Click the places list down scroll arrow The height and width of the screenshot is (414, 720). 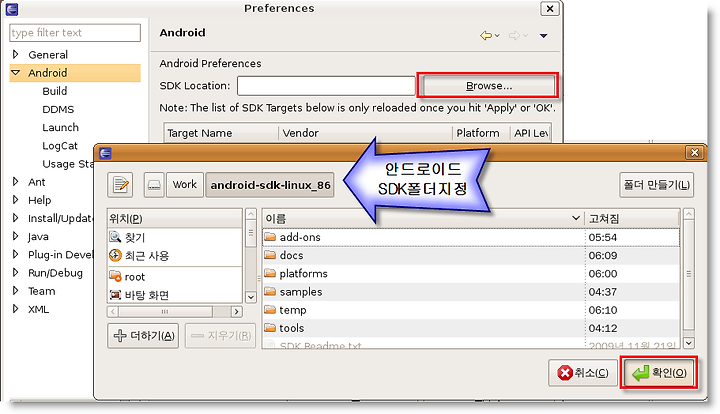[x=251, y=297]
